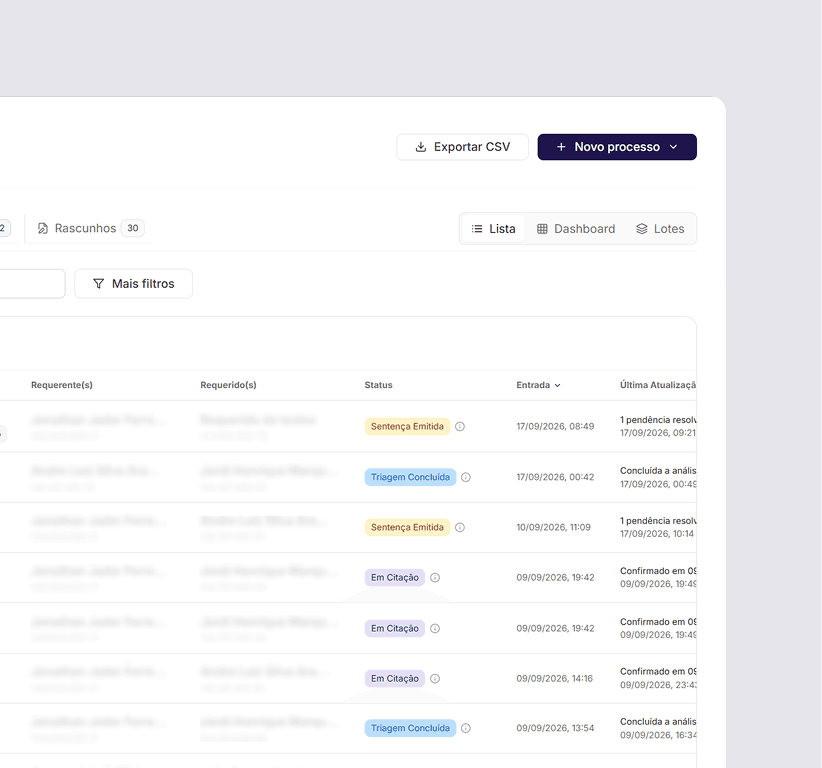Open info icon for 10/09/2026 Sentença Emitida
Screen dimensions: 822x768
point(460,527)
